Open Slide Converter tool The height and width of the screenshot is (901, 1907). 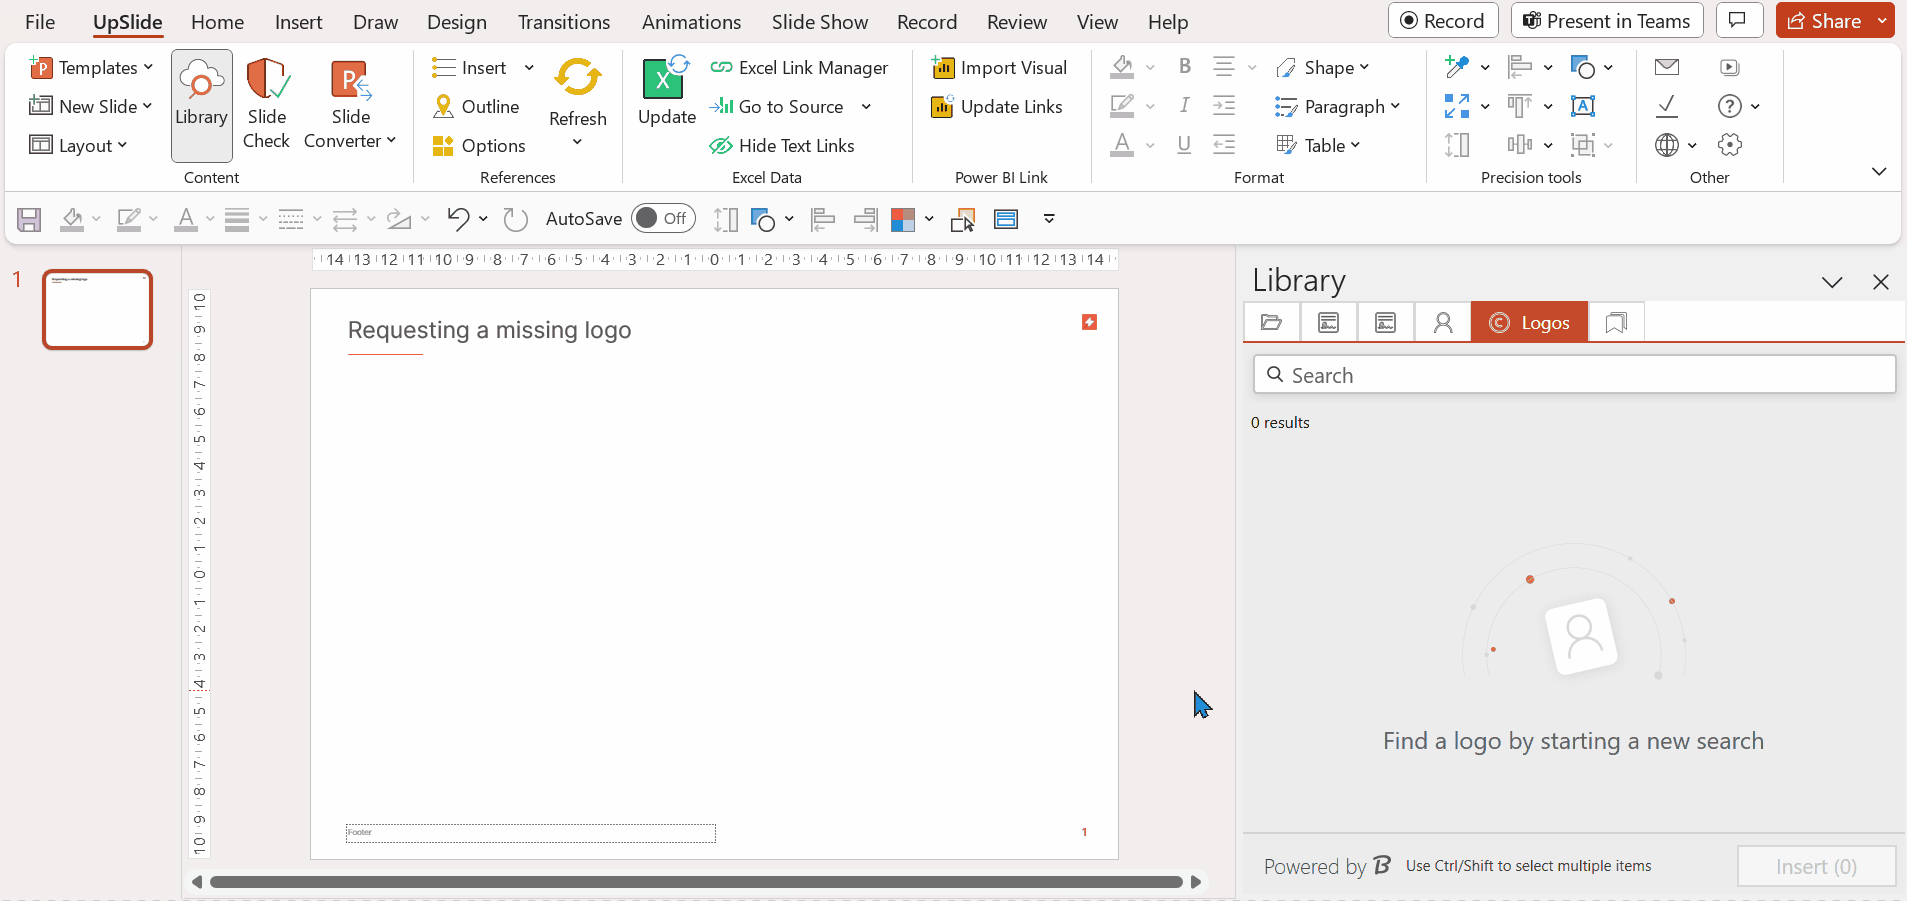click(350, 105)
